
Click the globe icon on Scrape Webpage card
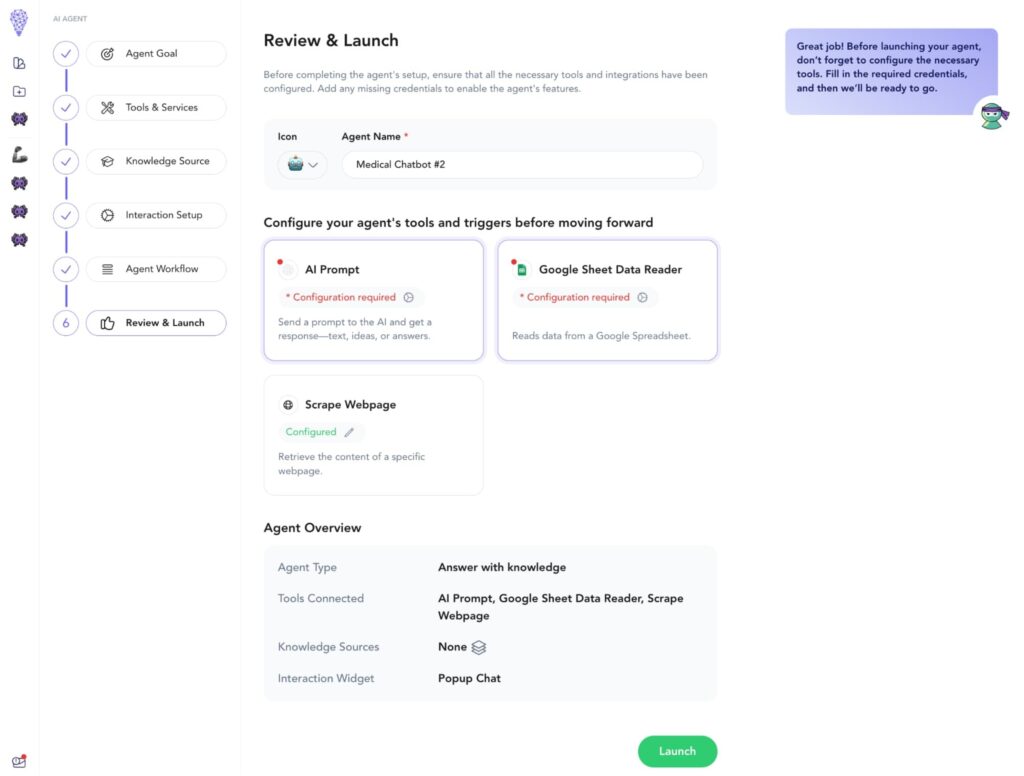coord(286,404)
